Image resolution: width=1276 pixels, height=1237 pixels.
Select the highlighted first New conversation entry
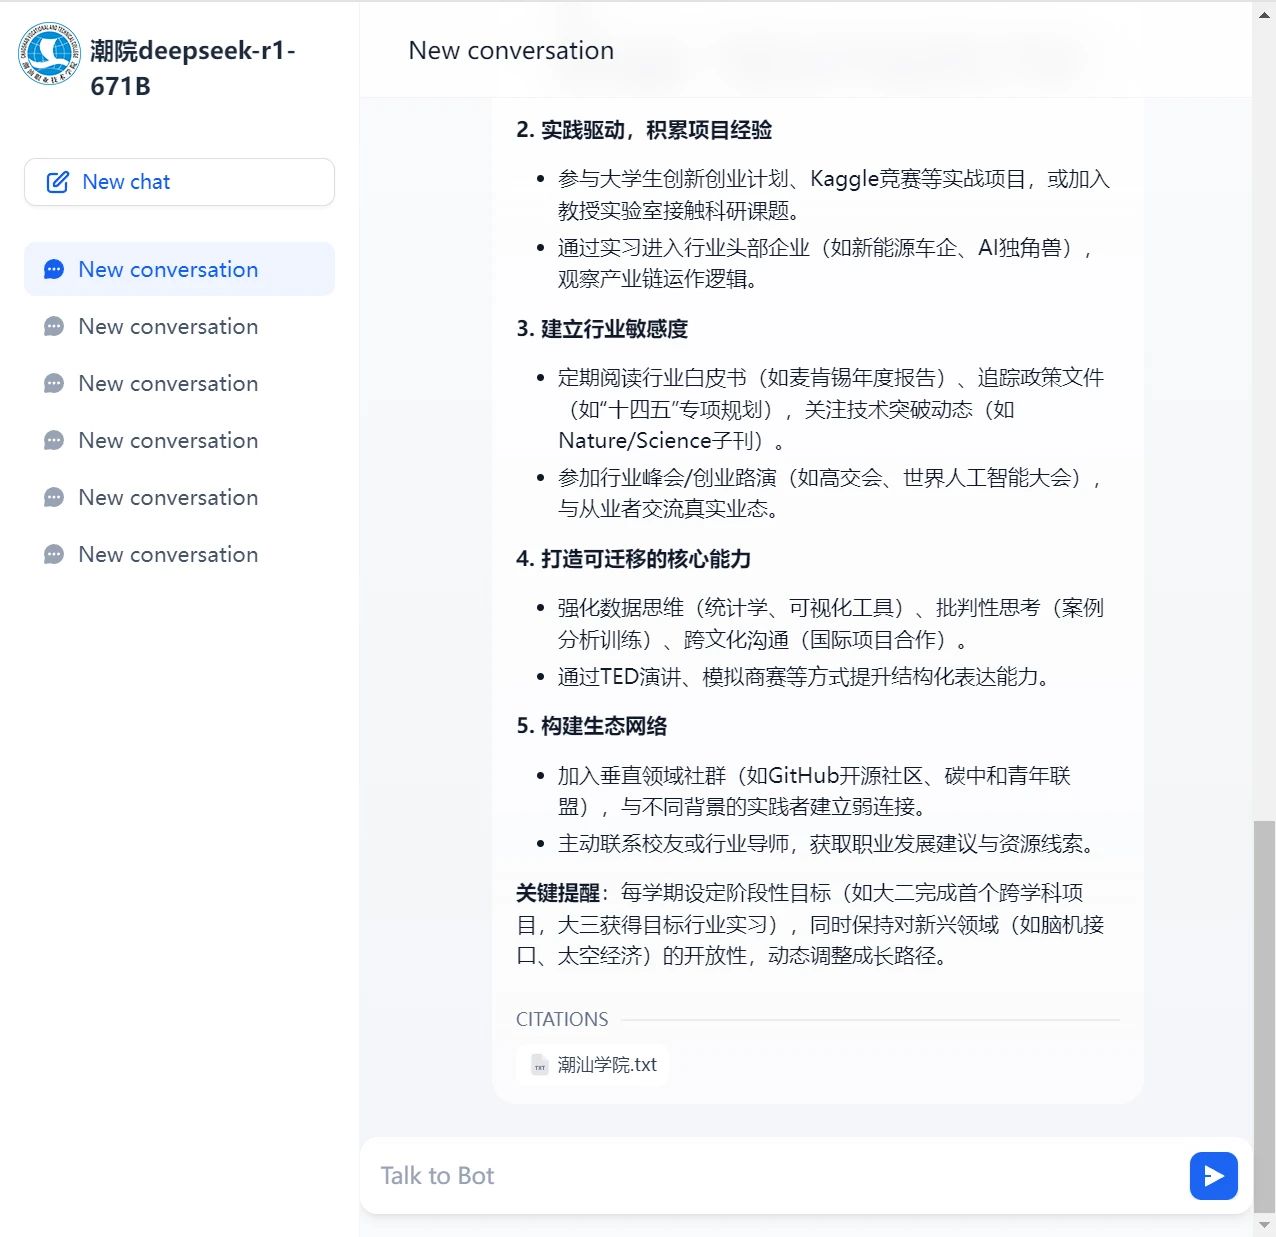tap(168, 270)
